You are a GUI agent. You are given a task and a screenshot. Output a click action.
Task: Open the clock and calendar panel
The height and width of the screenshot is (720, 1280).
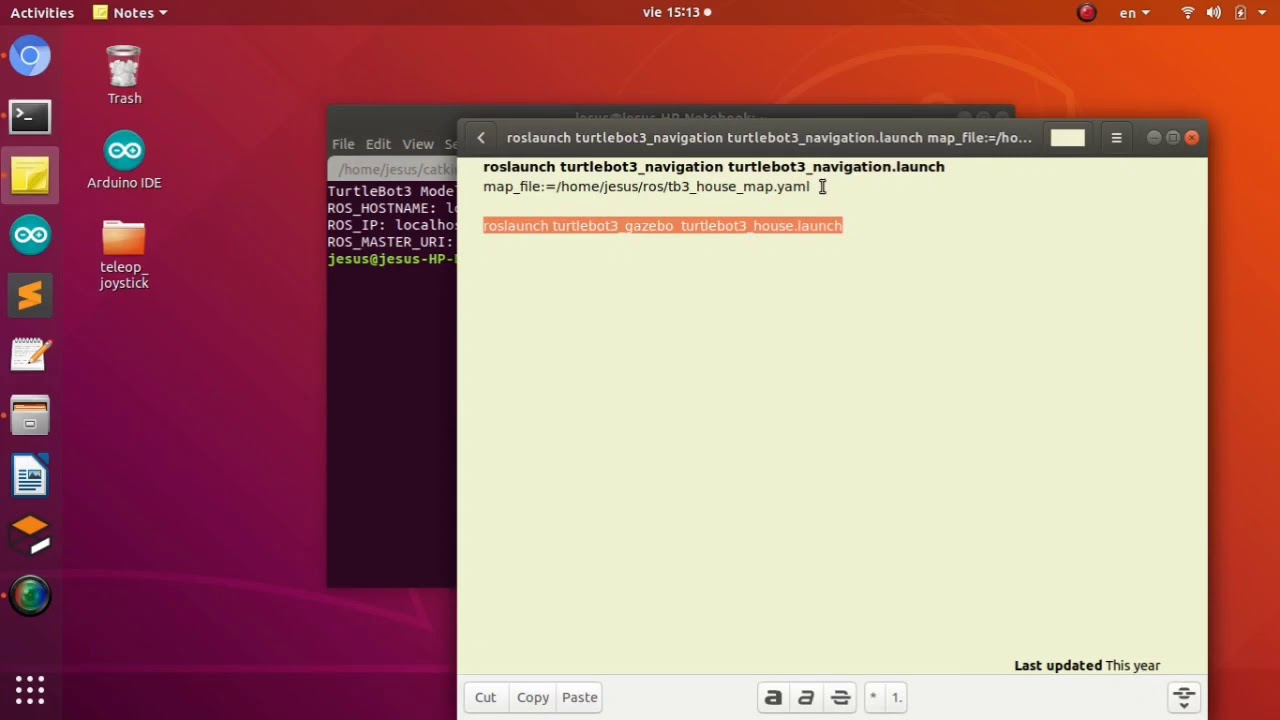click(x=677, y=13)
